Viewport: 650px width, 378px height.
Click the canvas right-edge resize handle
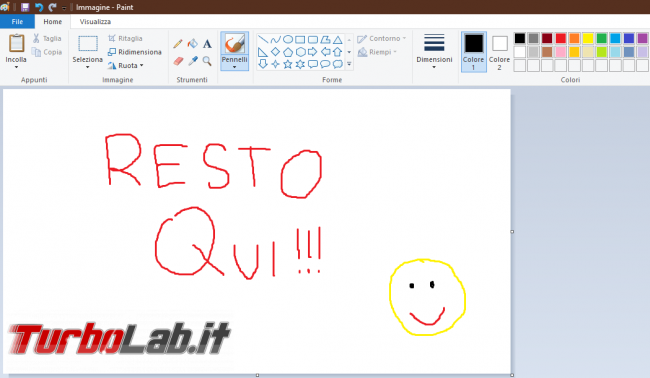pyautogui.click(x=512, y=232)
